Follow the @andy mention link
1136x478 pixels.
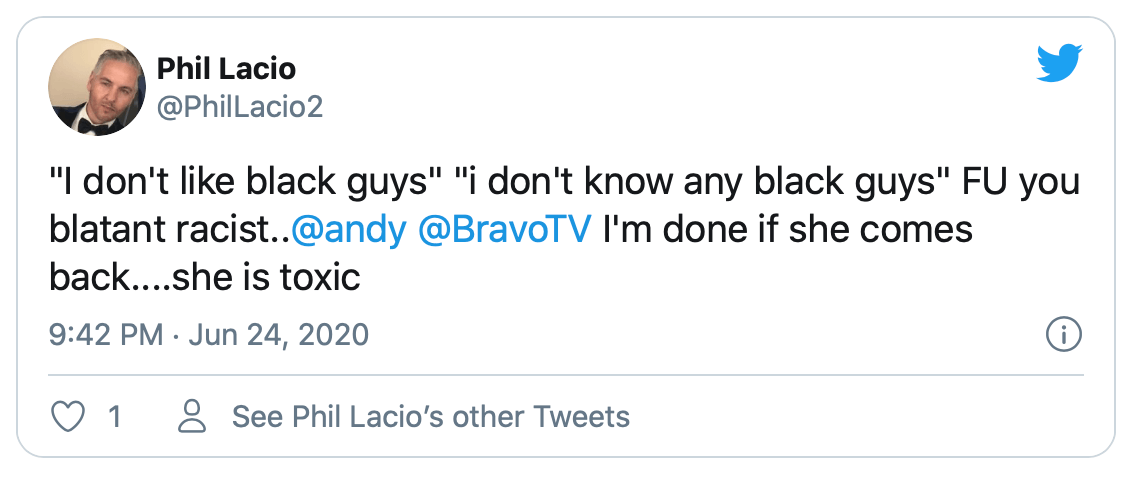(x=349, y=230)
